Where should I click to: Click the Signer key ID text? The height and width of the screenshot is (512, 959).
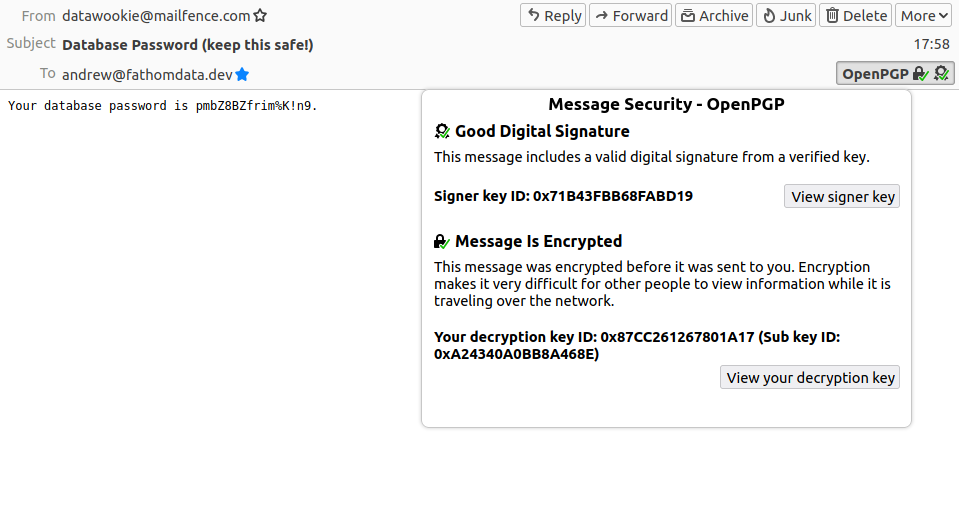(563, 196)
